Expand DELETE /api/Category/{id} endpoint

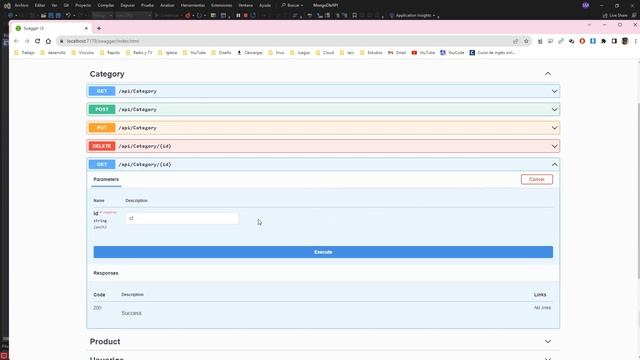(323, 146)
